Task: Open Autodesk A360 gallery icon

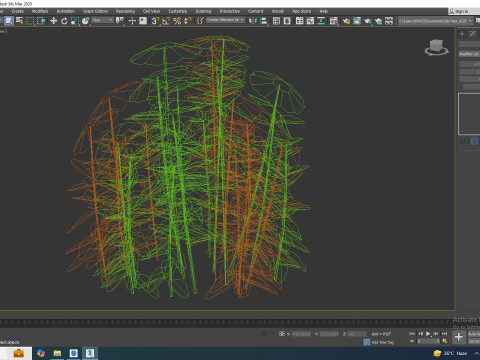Action: pyautogui.click(x=389, y=21)
